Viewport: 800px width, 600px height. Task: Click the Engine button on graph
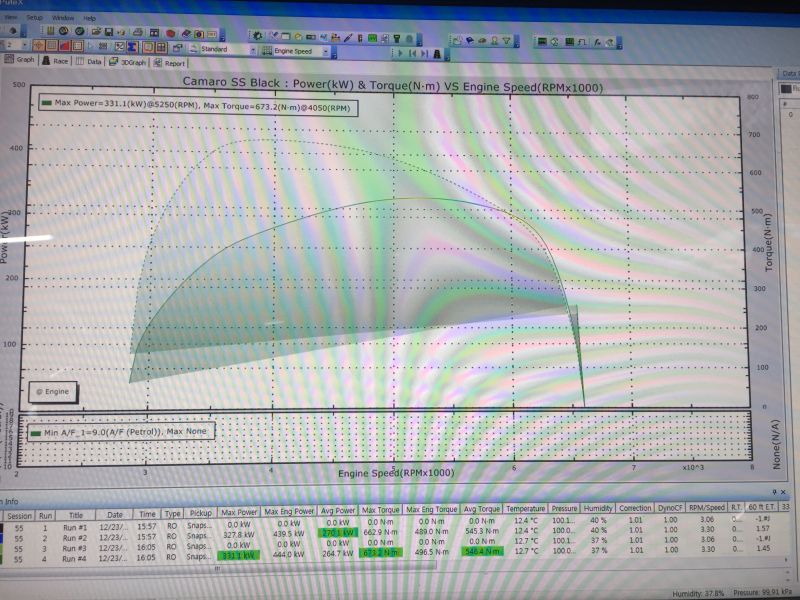pos(53,392)
